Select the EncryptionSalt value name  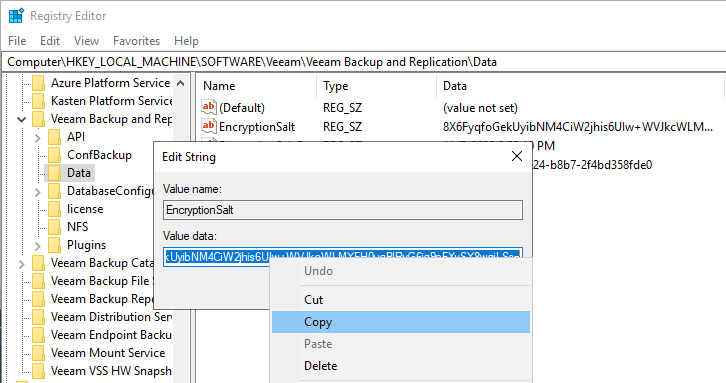257,127
